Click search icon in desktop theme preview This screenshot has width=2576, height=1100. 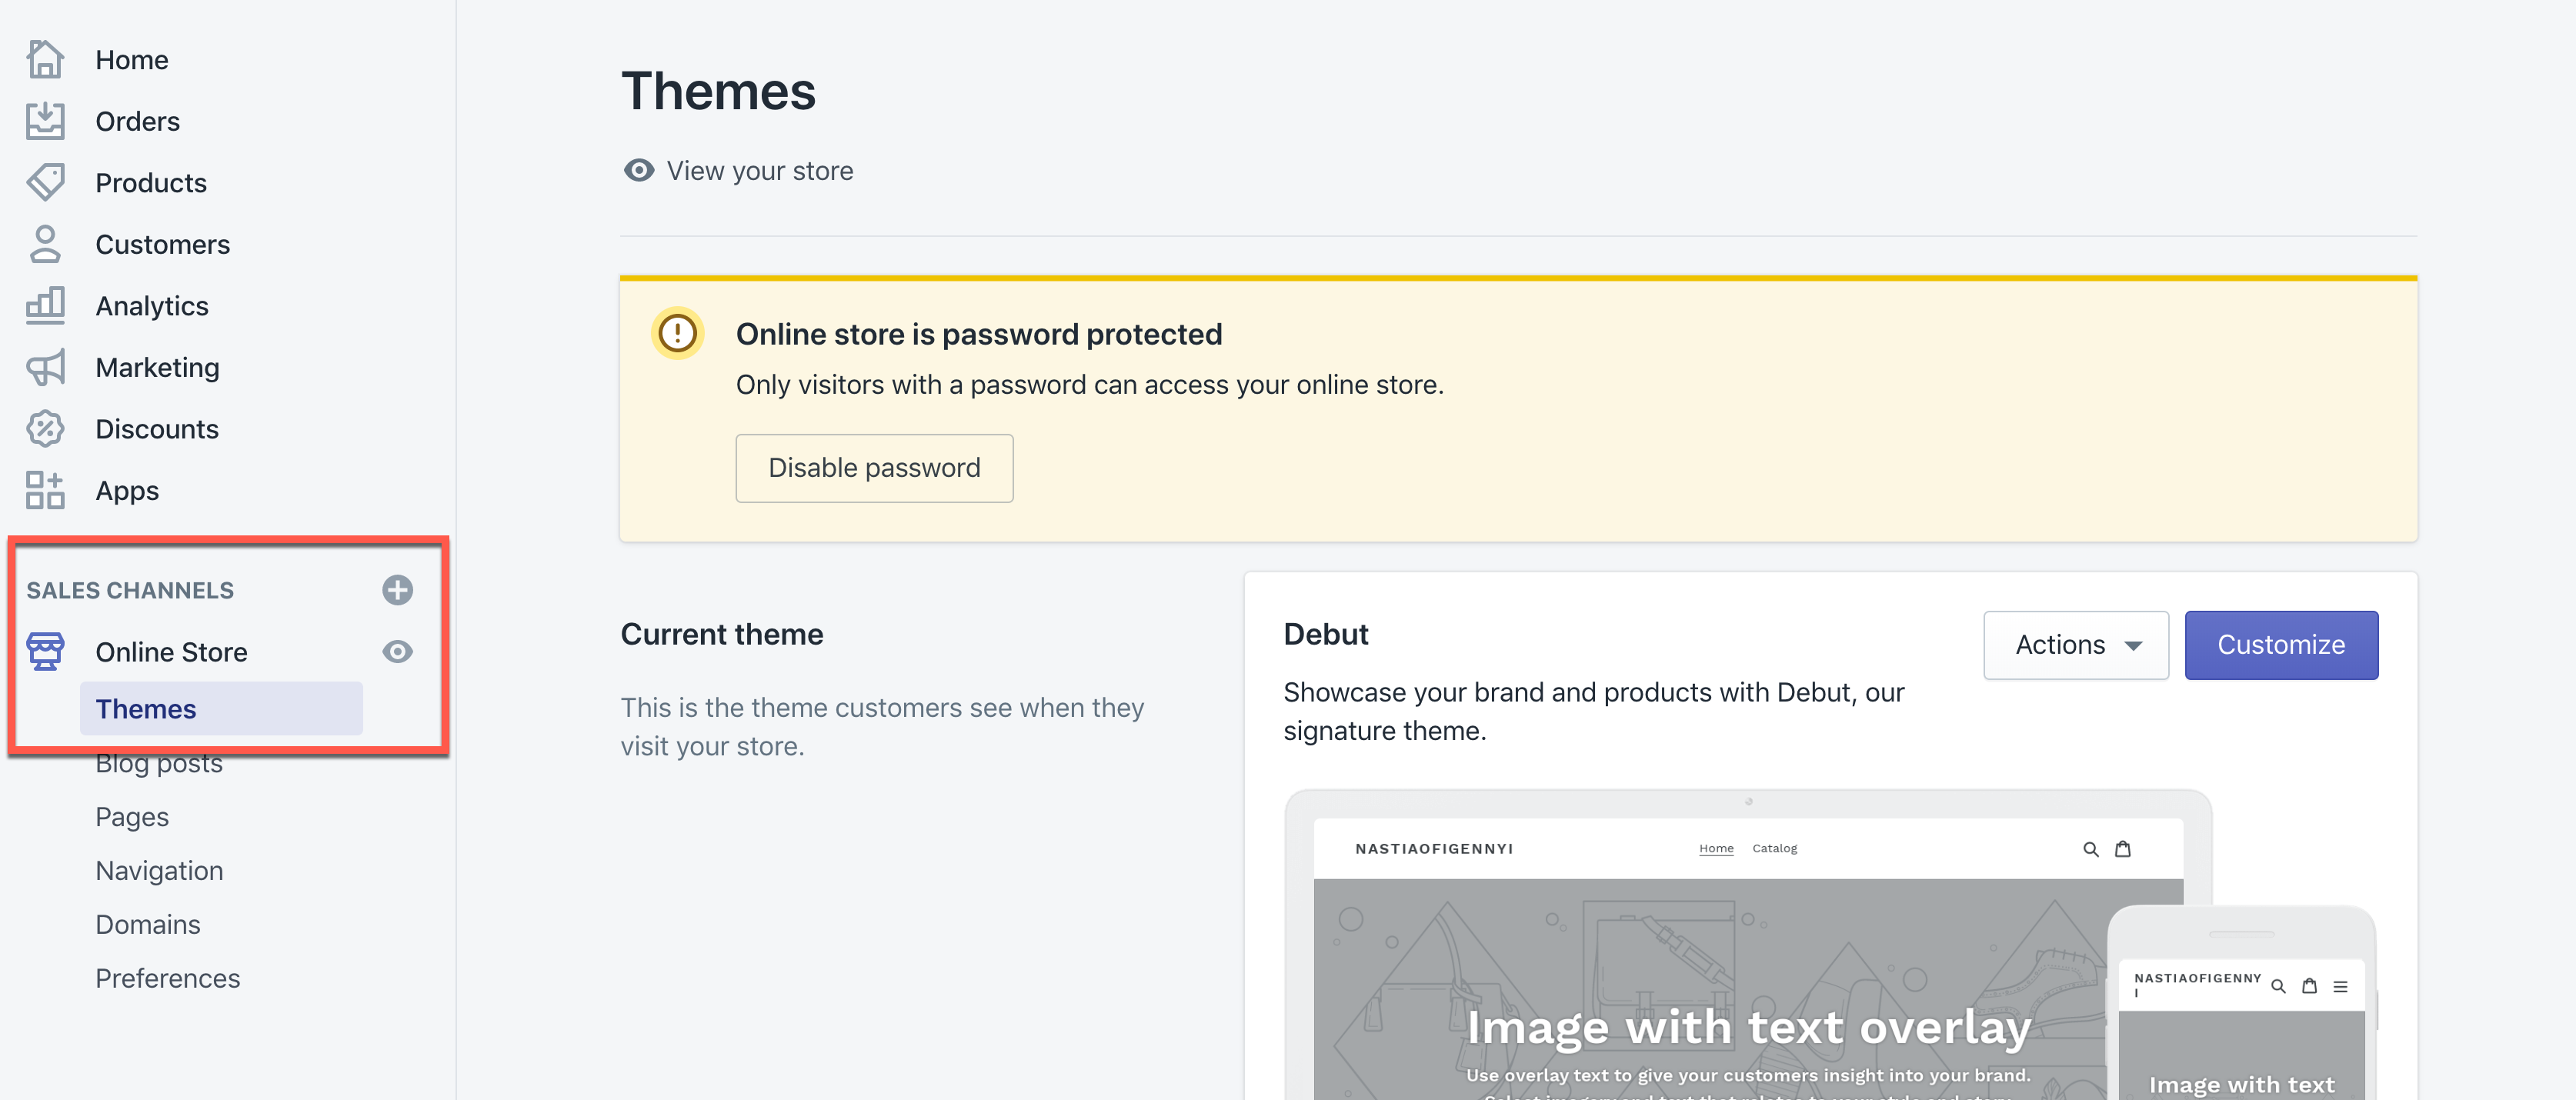point(2090,849)
